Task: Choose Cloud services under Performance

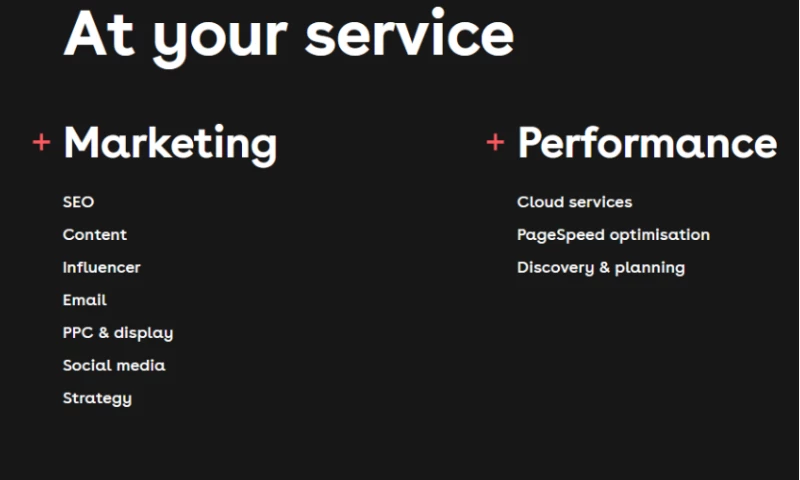Action: (574, 202)
